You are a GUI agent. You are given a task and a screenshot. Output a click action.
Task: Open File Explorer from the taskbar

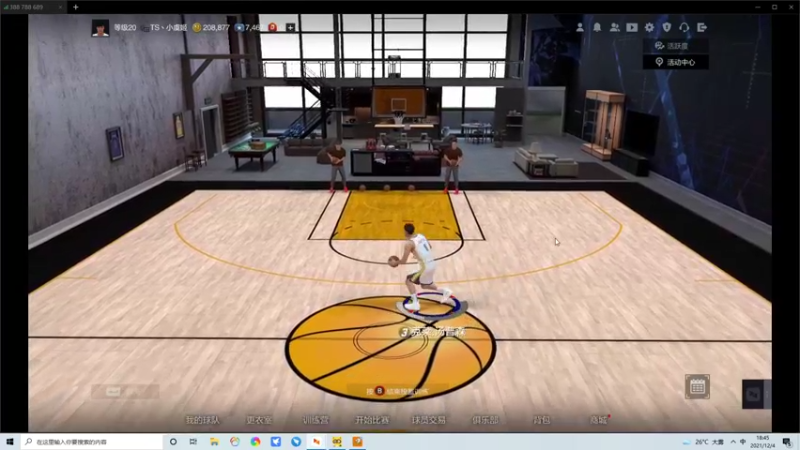[x=214, y=441]
